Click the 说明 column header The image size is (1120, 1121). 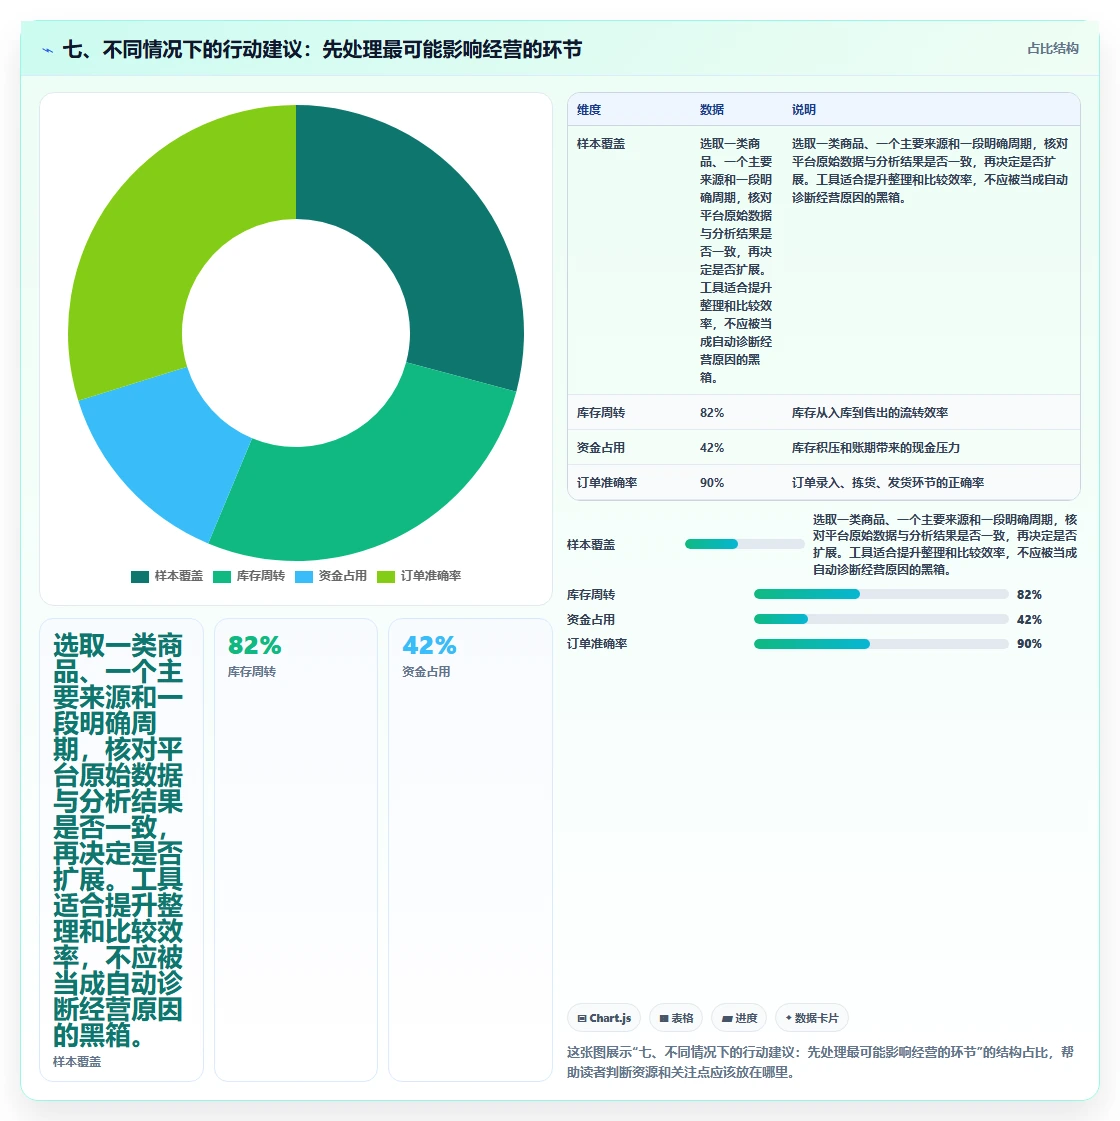[803, 109]
